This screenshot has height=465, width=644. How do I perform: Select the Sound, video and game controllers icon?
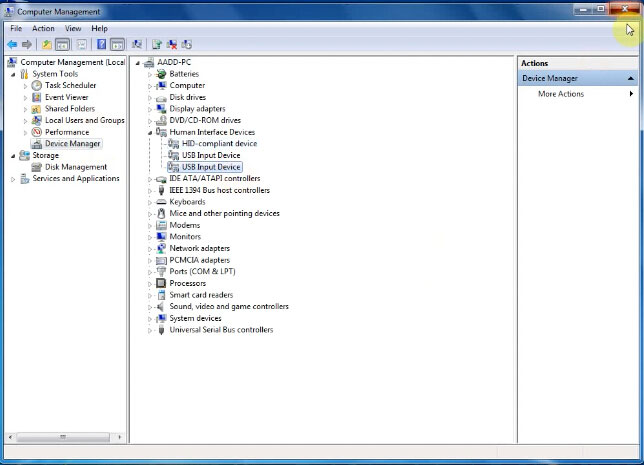161,307
